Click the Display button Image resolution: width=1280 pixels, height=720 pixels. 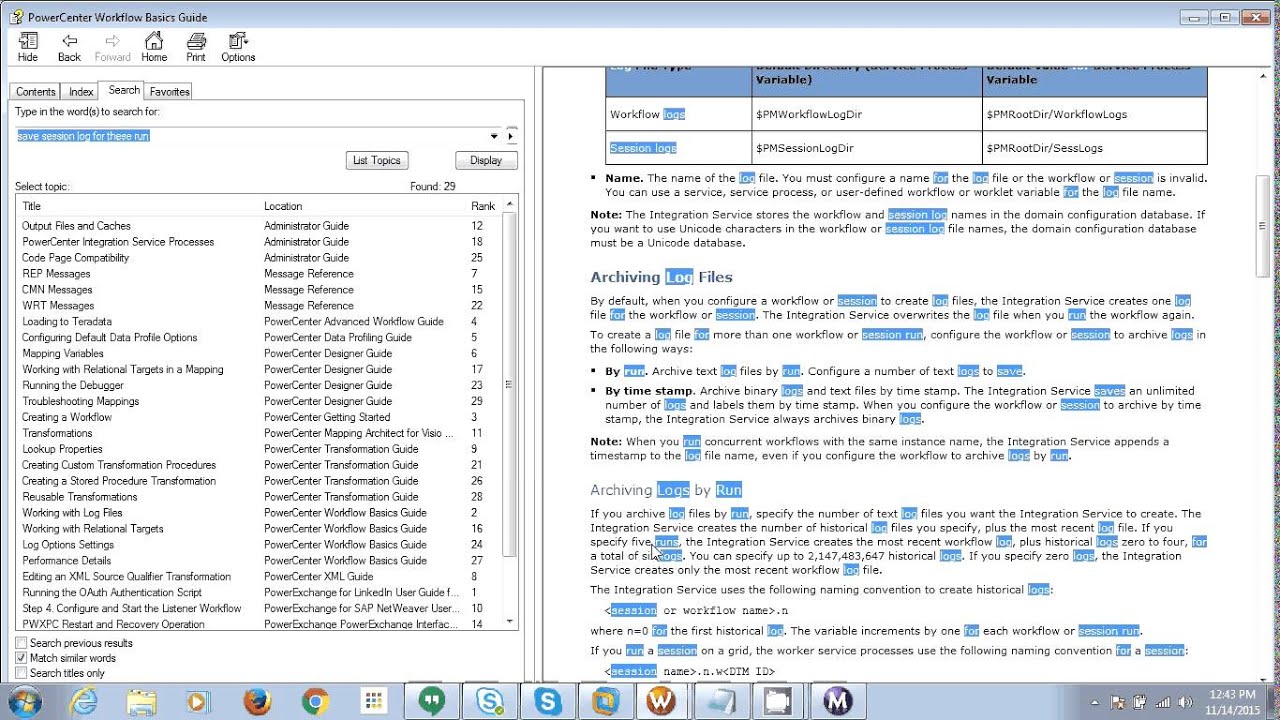click(x=486, y=160)
